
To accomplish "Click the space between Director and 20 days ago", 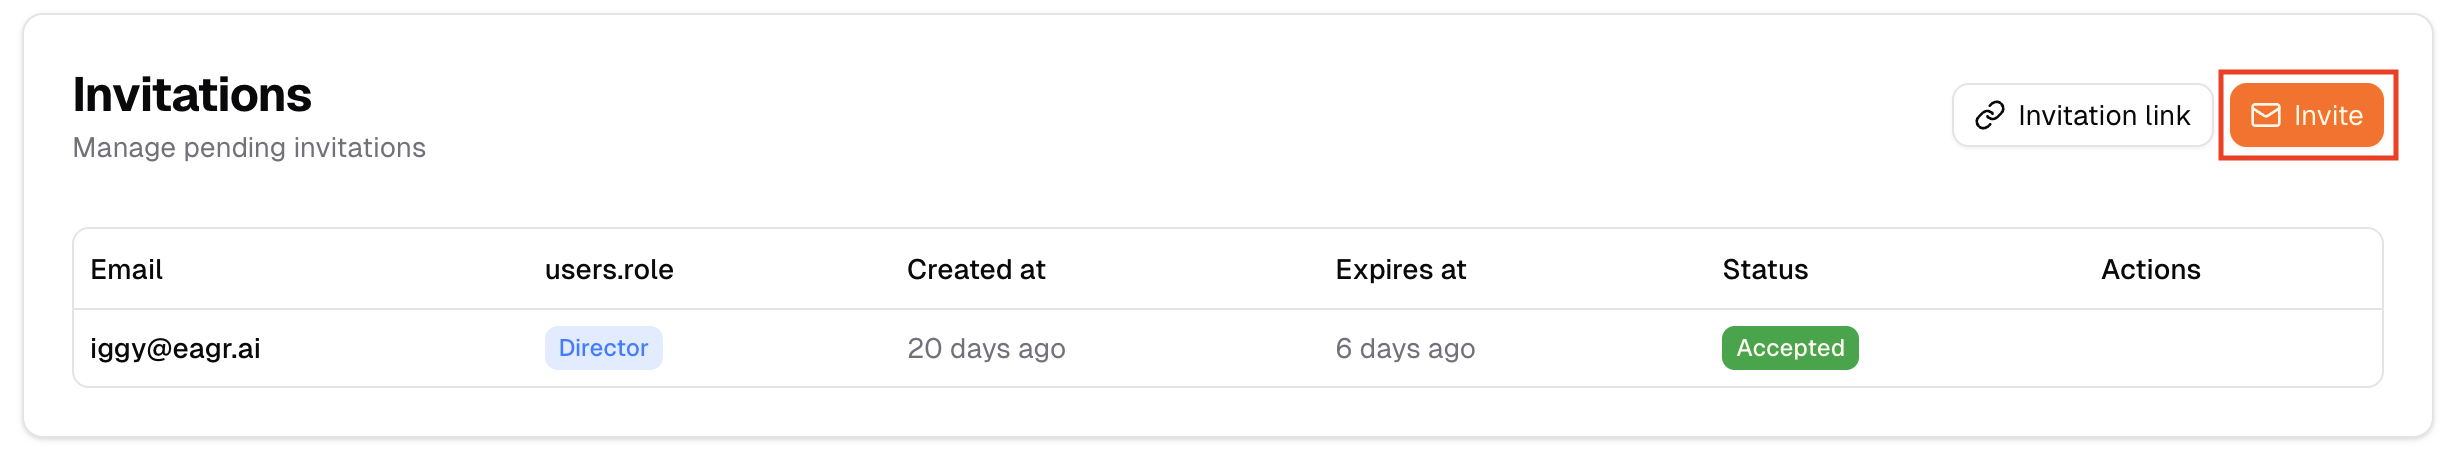I will click(785, 349).
